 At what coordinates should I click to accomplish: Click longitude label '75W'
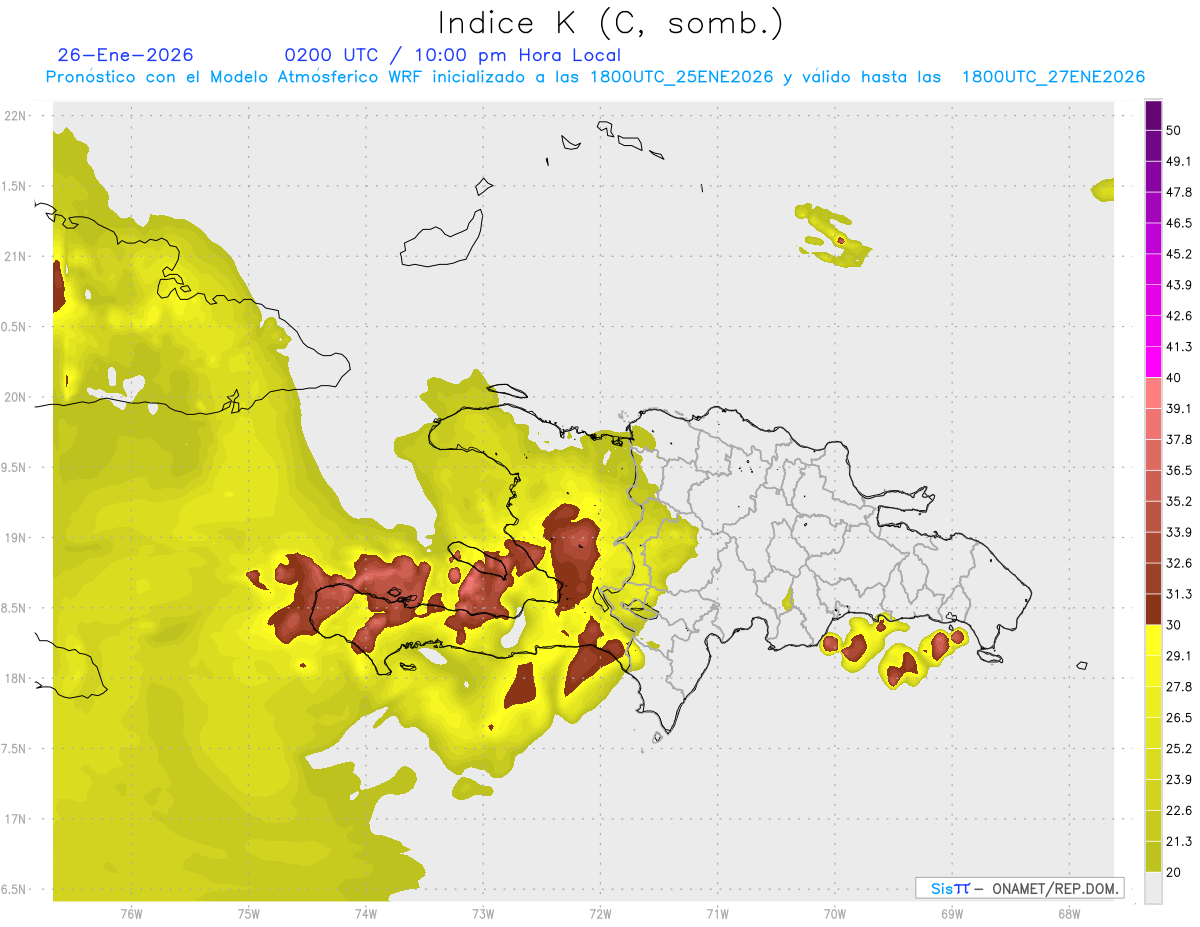tap(248, 914)
